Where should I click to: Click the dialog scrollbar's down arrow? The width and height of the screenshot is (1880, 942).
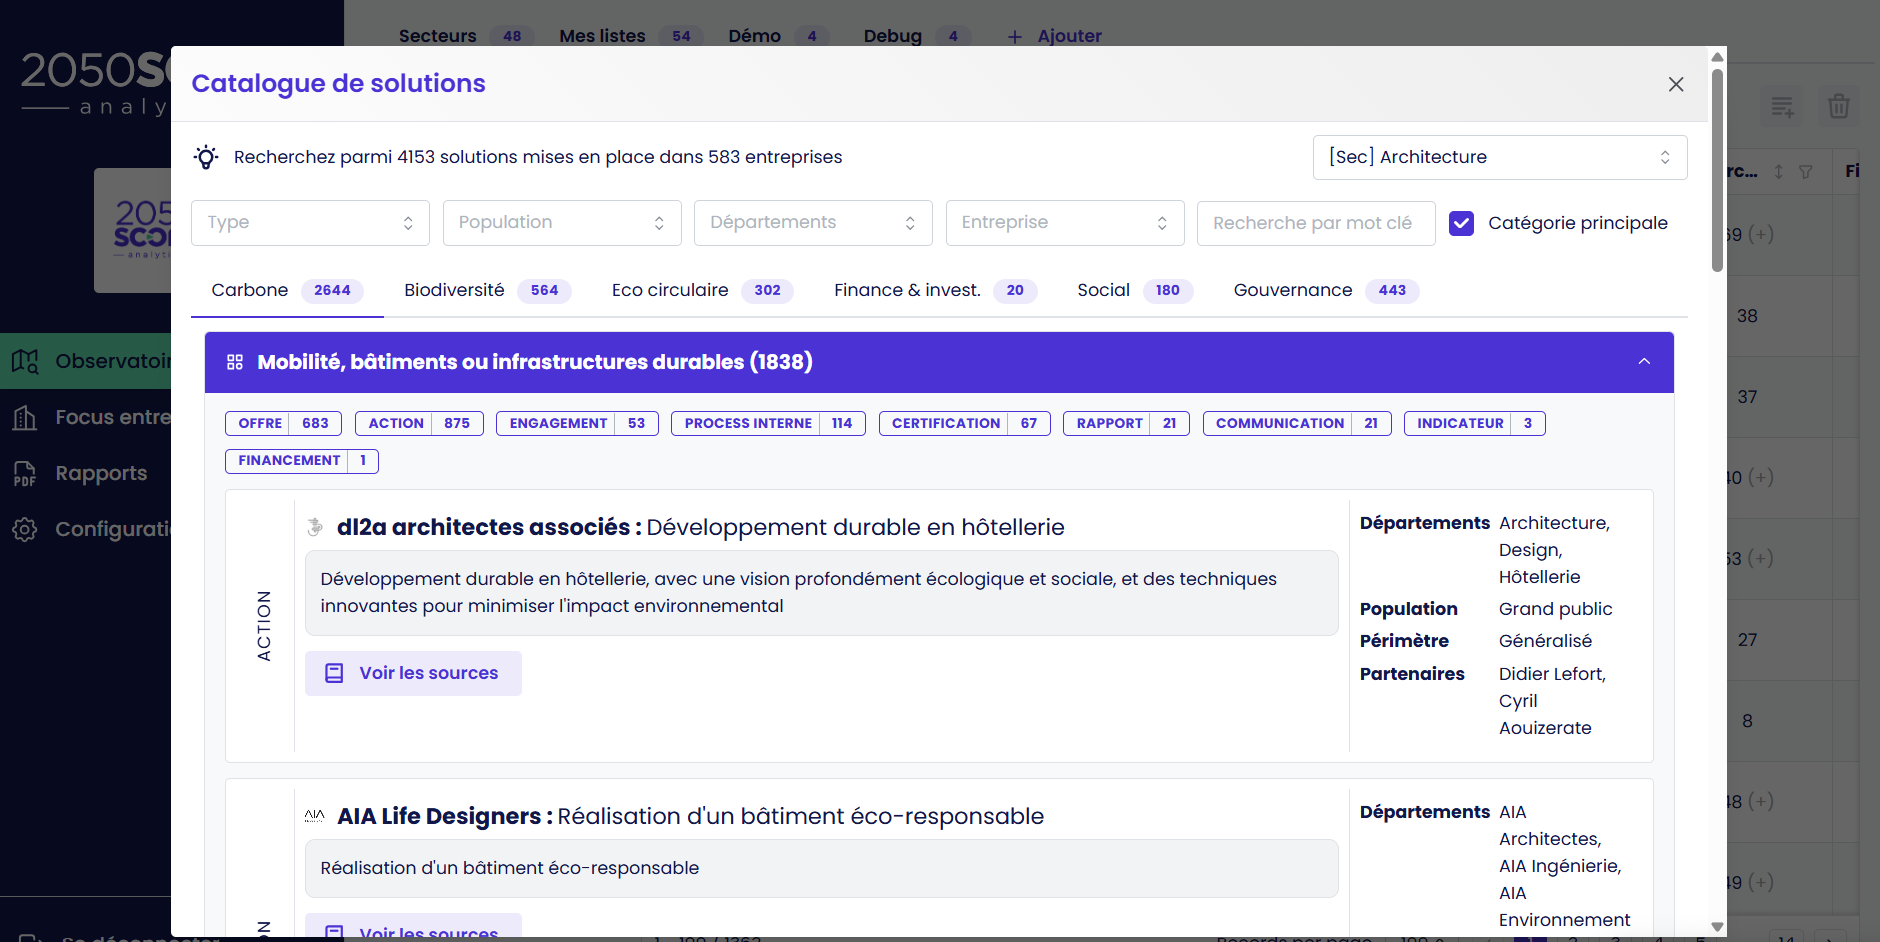pyautogui.click(x=1718, y=926)
